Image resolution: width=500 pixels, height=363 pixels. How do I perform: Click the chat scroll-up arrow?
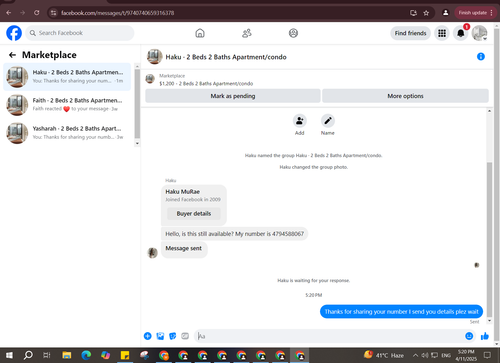click(489, 111)
